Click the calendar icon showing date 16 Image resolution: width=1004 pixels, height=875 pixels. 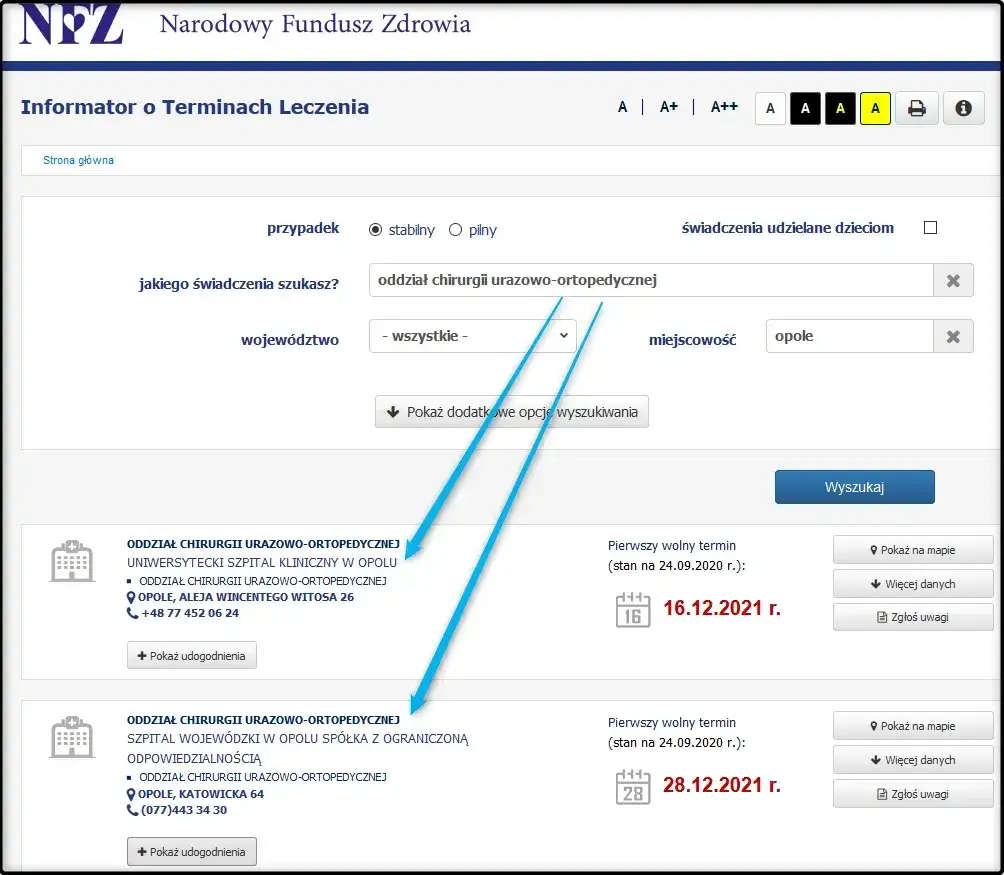pos(634,608)
